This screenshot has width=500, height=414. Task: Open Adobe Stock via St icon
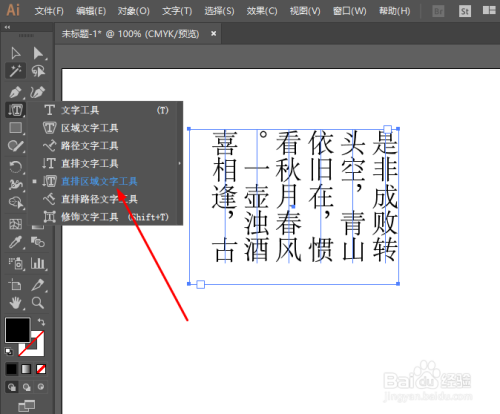(x=464, y=12)
